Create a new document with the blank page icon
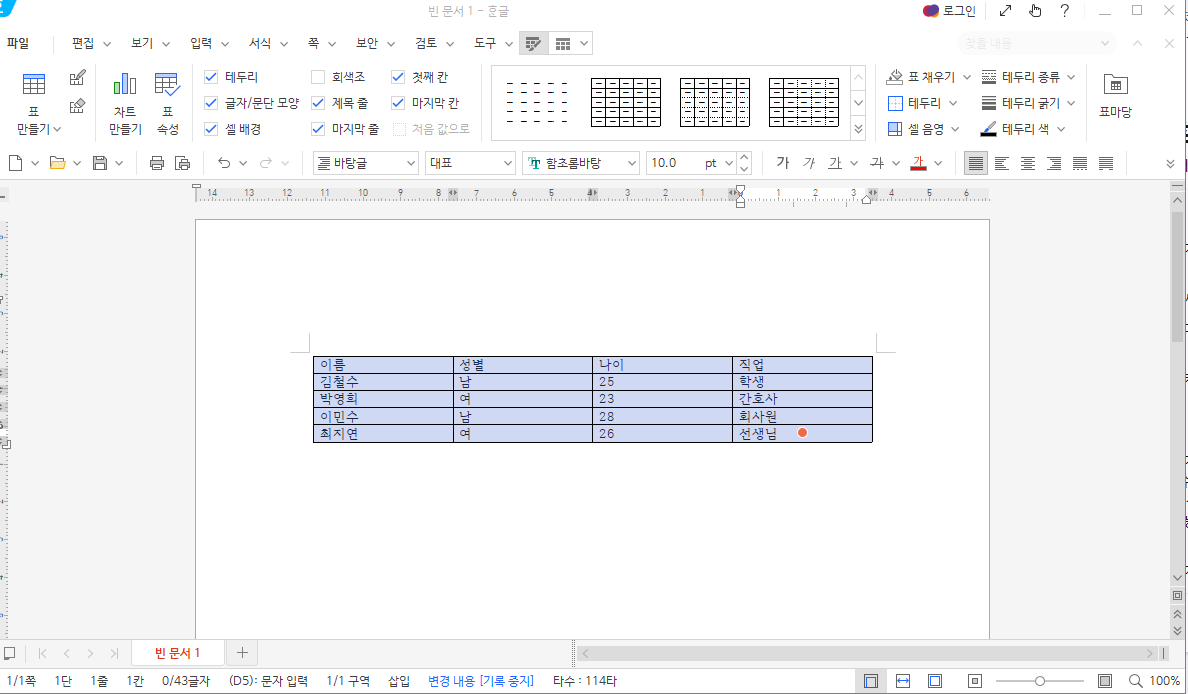This screenshot has width=1188, height=694. (15, 163)
